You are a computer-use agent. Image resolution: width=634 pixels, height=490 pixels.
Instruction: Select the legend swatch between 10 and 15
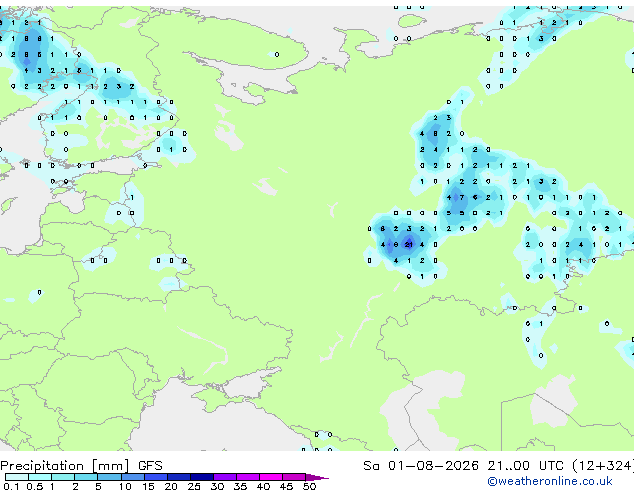133,477
